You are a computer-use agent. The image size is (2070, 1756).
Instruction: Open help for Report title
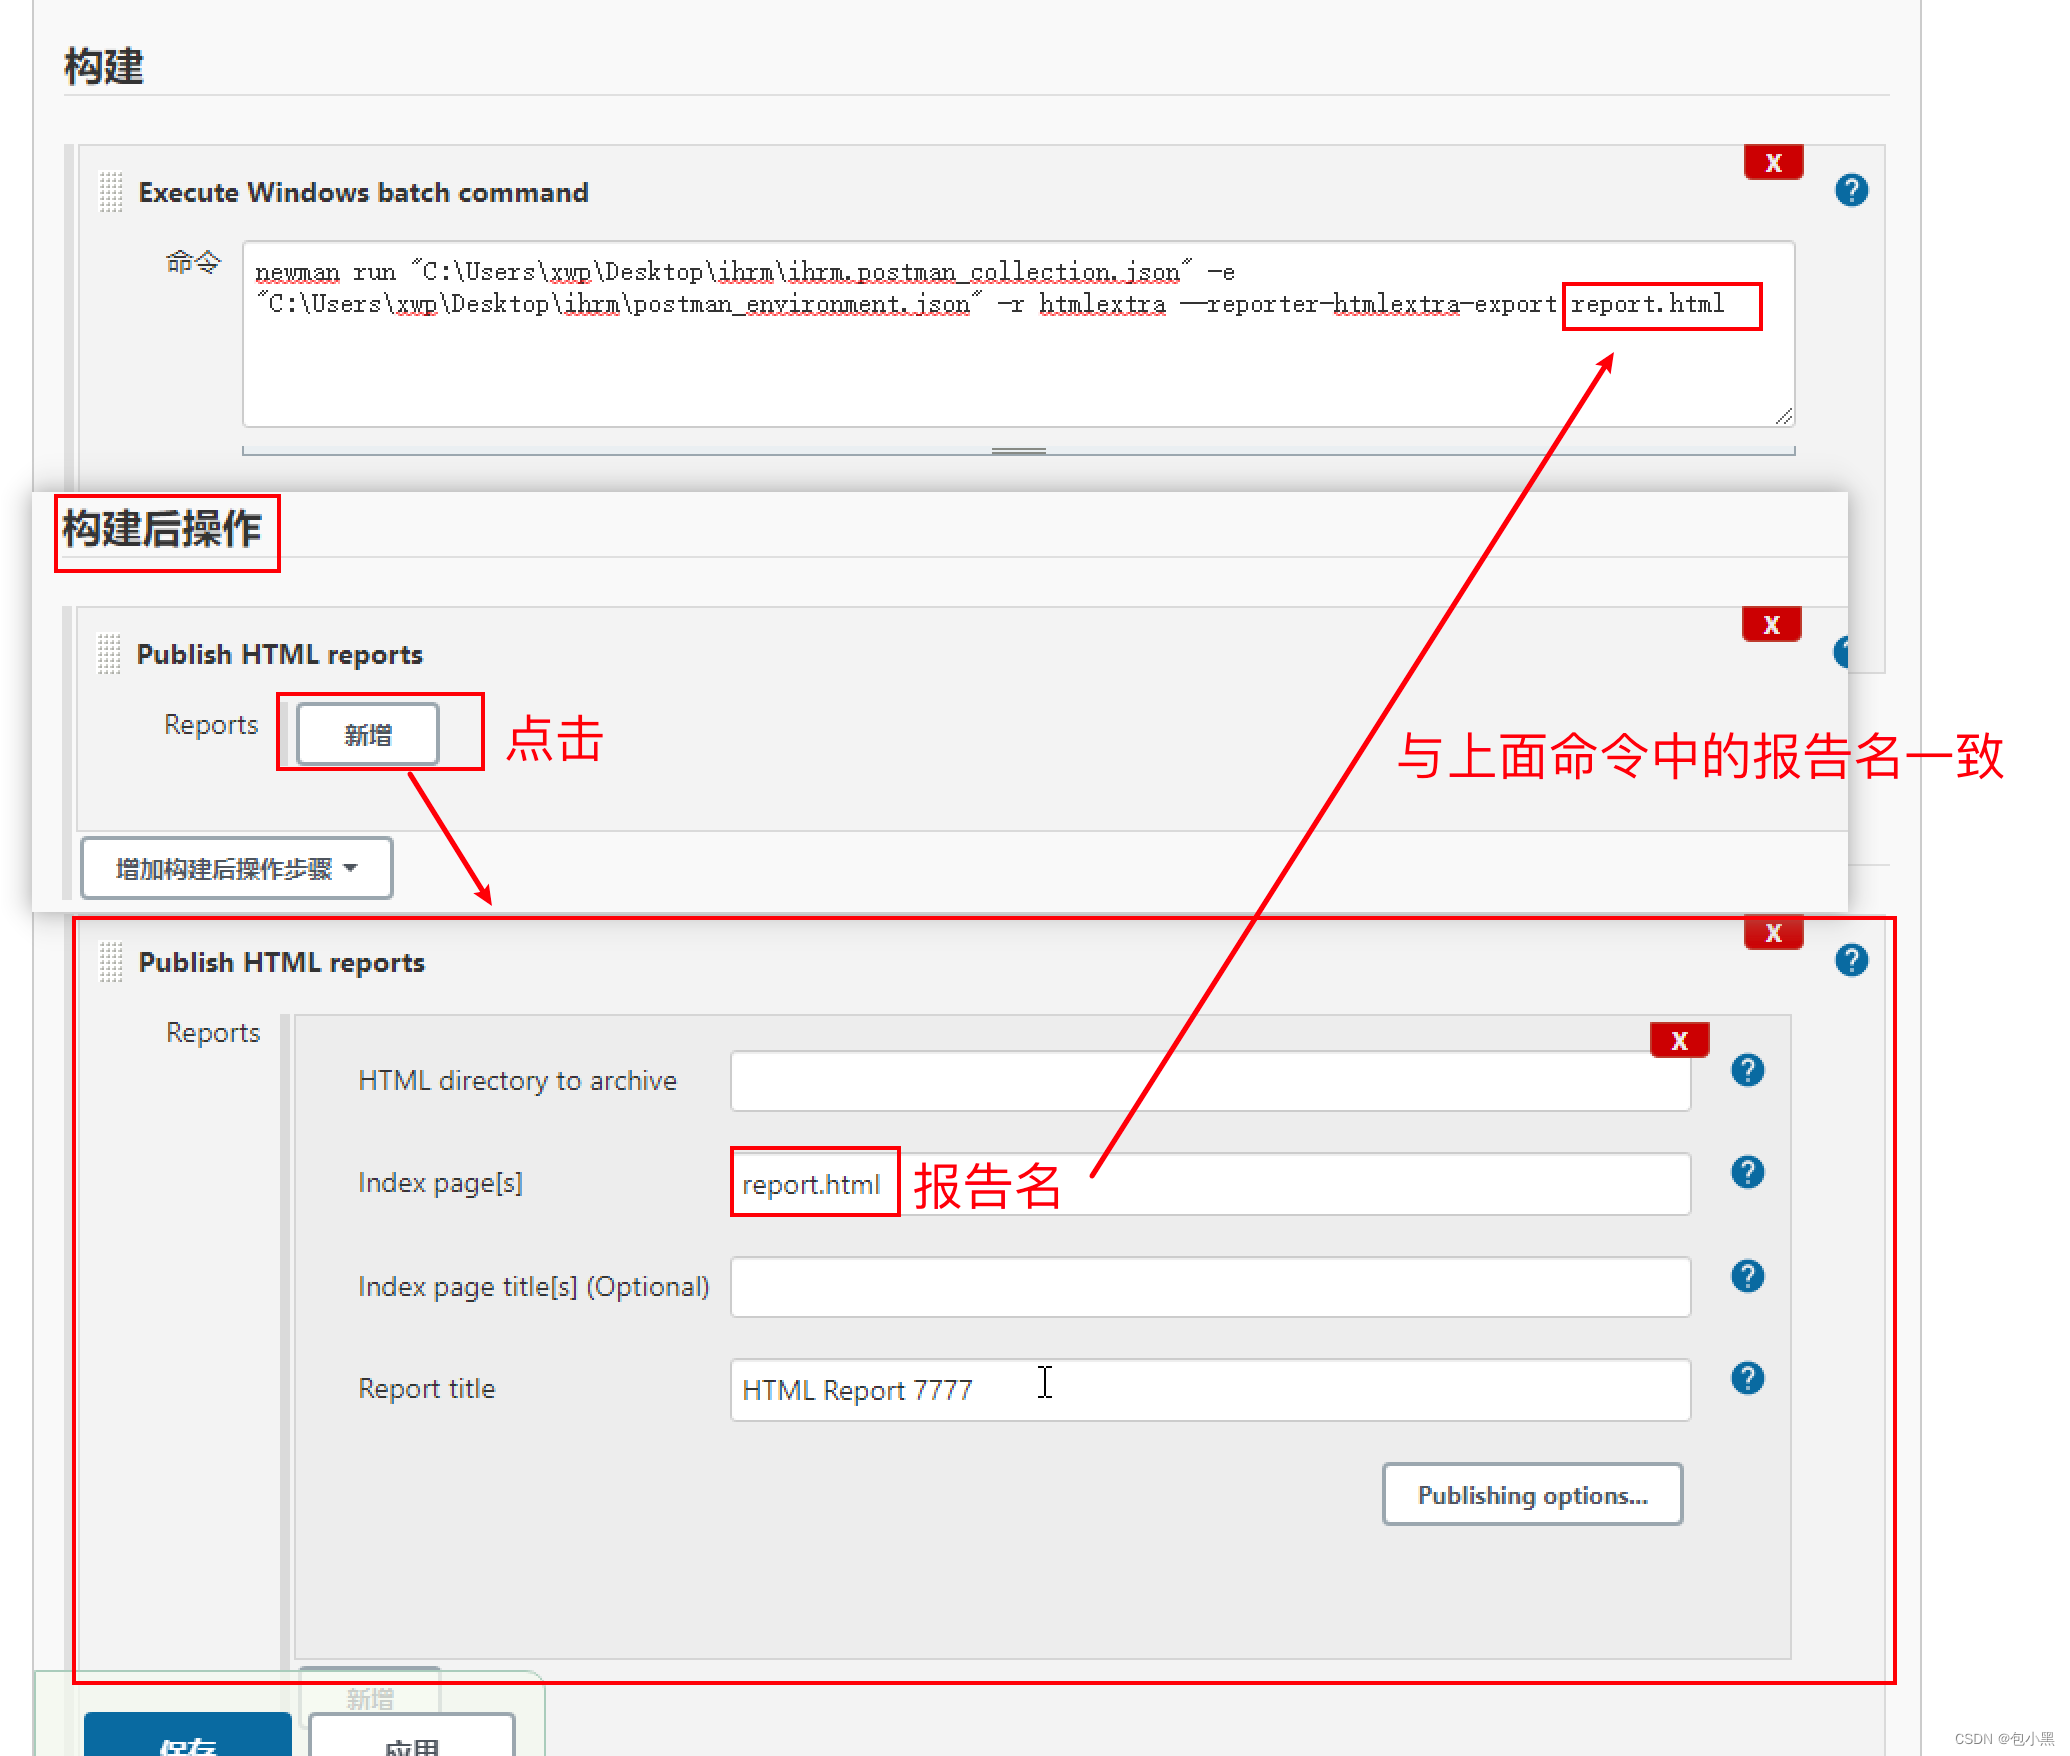point(1747,1378)
